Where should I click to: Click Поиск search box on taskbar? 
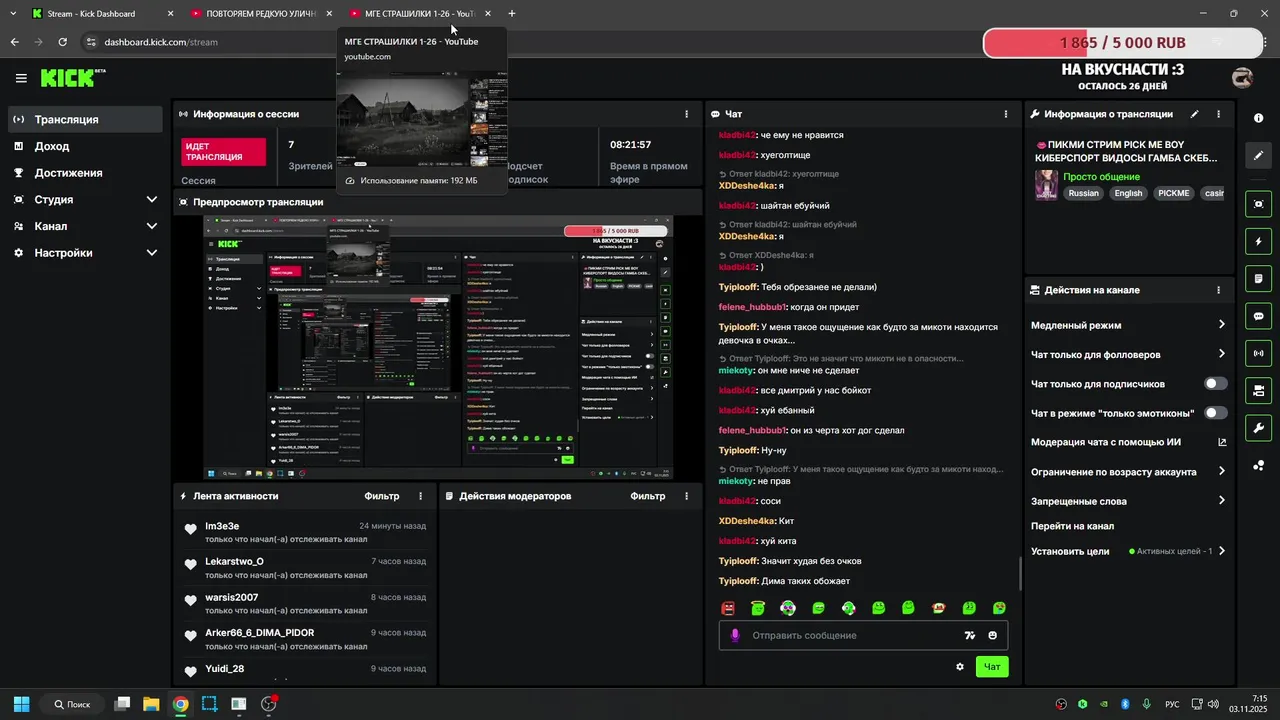pos(72,704)
